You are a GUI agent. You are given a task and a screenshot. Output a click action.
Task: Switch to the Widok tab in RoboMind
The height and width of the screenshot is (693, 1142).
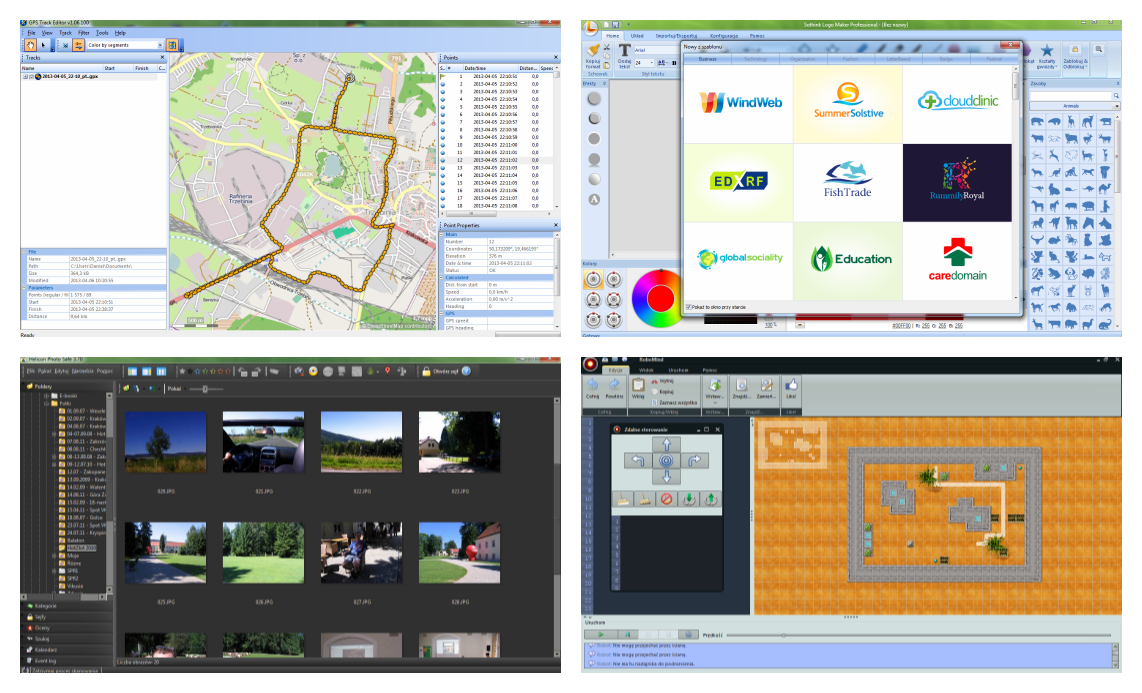646,370
